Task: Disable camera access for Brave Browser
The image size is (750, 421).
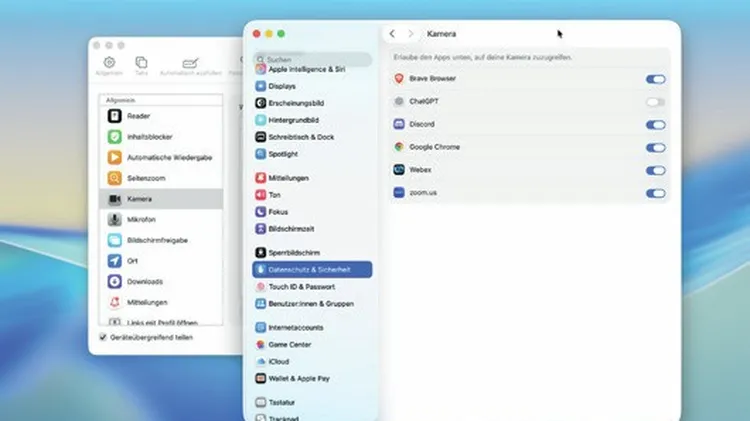Action: tap(655, 79)
